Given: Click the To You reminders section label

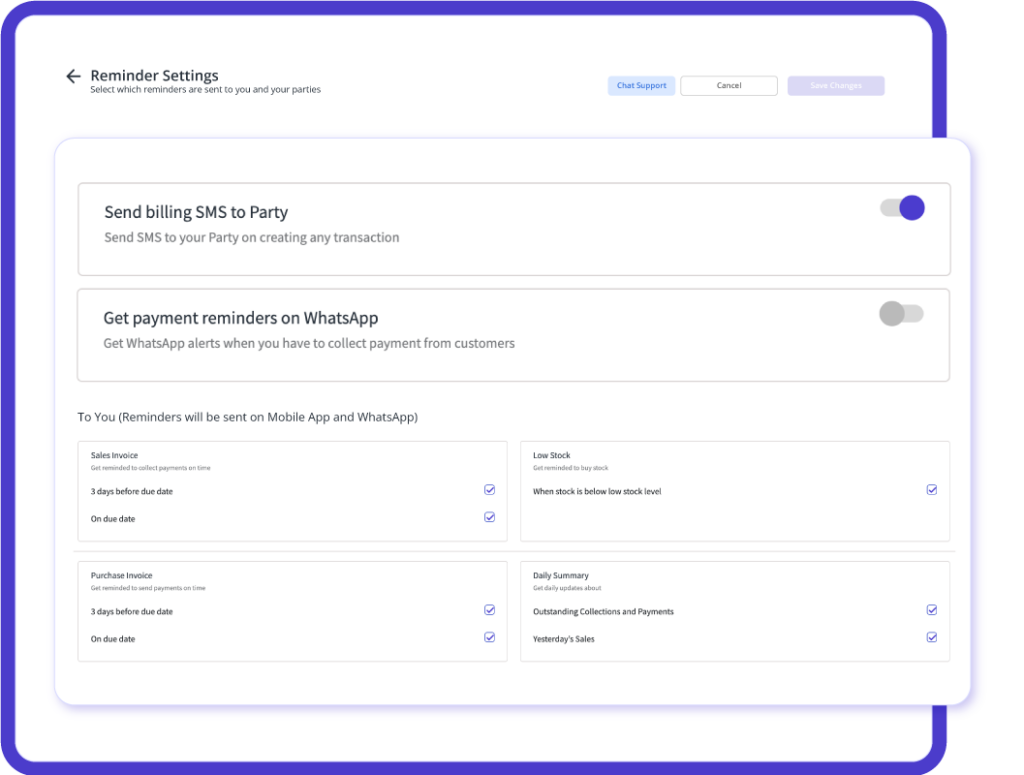Looking at the screenshot, I should click(250, 417).
